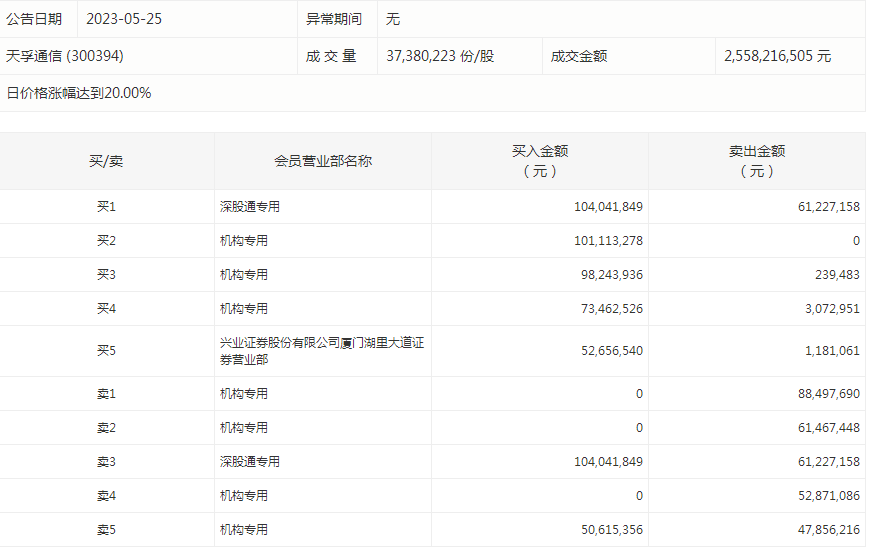The width and height of the screenshot is (869, 549).
Task: Click 机构专用 in the 买2 row
Action: click(x=244, y=240)
